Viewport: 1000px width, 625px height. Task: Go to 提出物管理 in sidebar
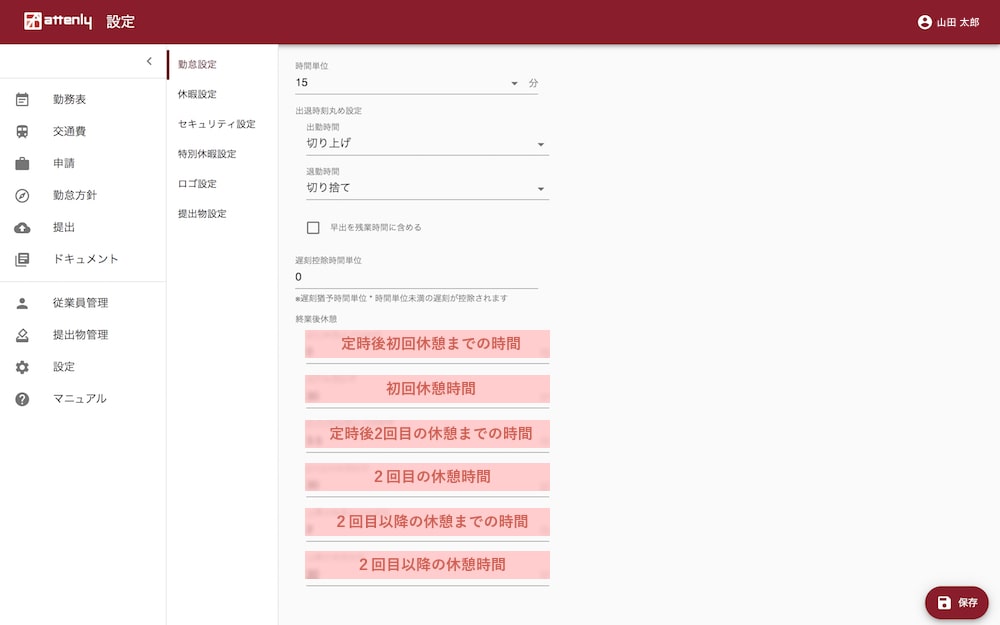click(80, 335)
